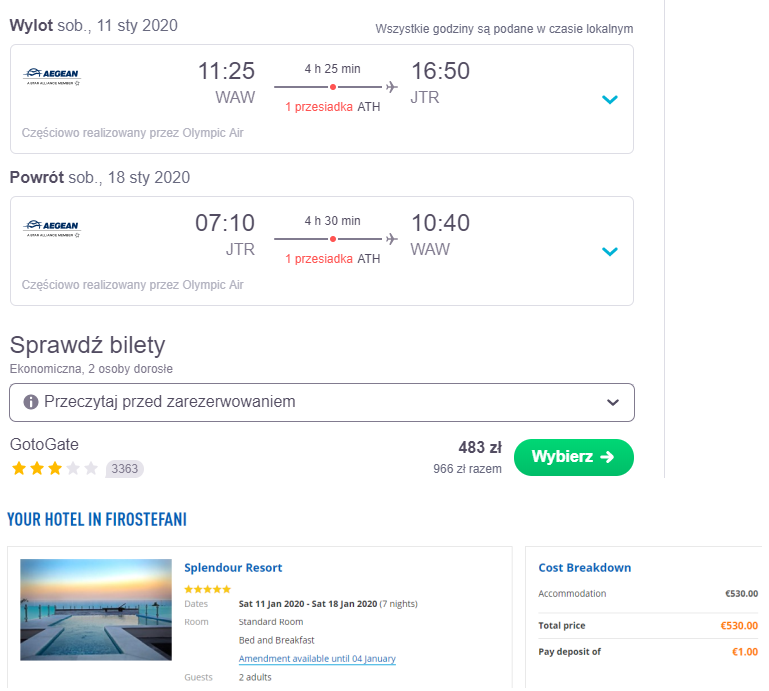Screen dimensions: 769x691
Task: Click the Aegean logo on the return flight
Action: click(x=52, y=229)
